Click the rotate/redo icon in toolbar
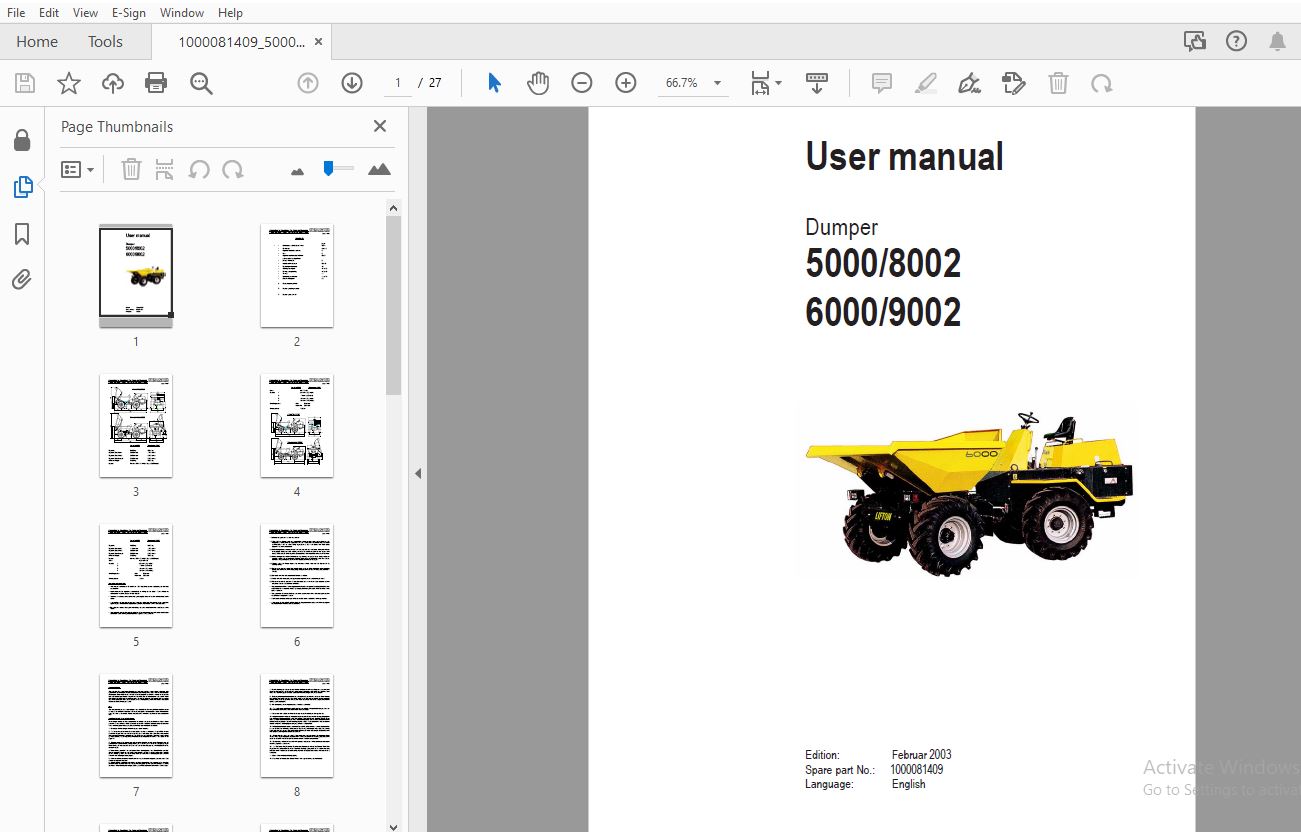 (x=1102, y=83)
